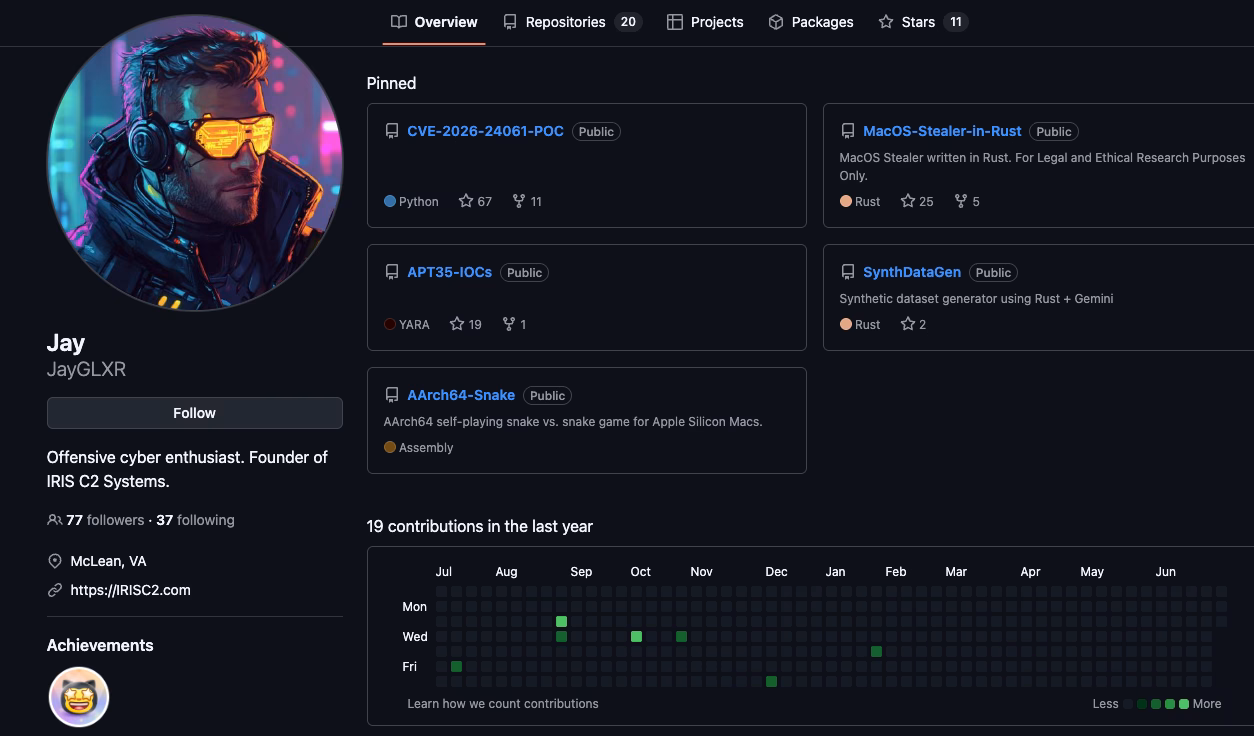
Task: Click the star icon on SynthDataGen
Action: (x=908, y=324)
